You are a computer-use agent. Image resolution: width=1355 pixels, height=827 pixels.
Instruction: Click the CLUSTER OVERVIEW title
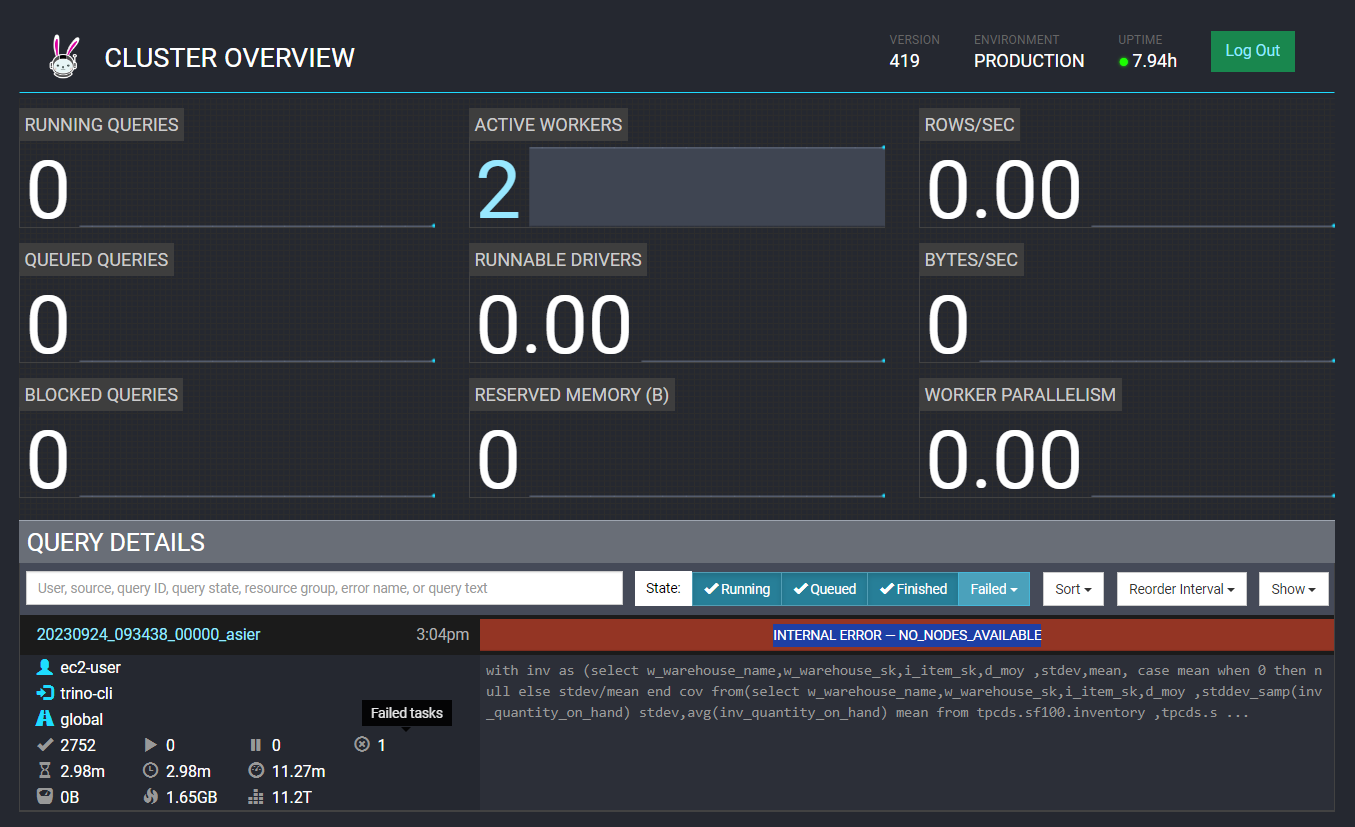click(x=229, y=58)
